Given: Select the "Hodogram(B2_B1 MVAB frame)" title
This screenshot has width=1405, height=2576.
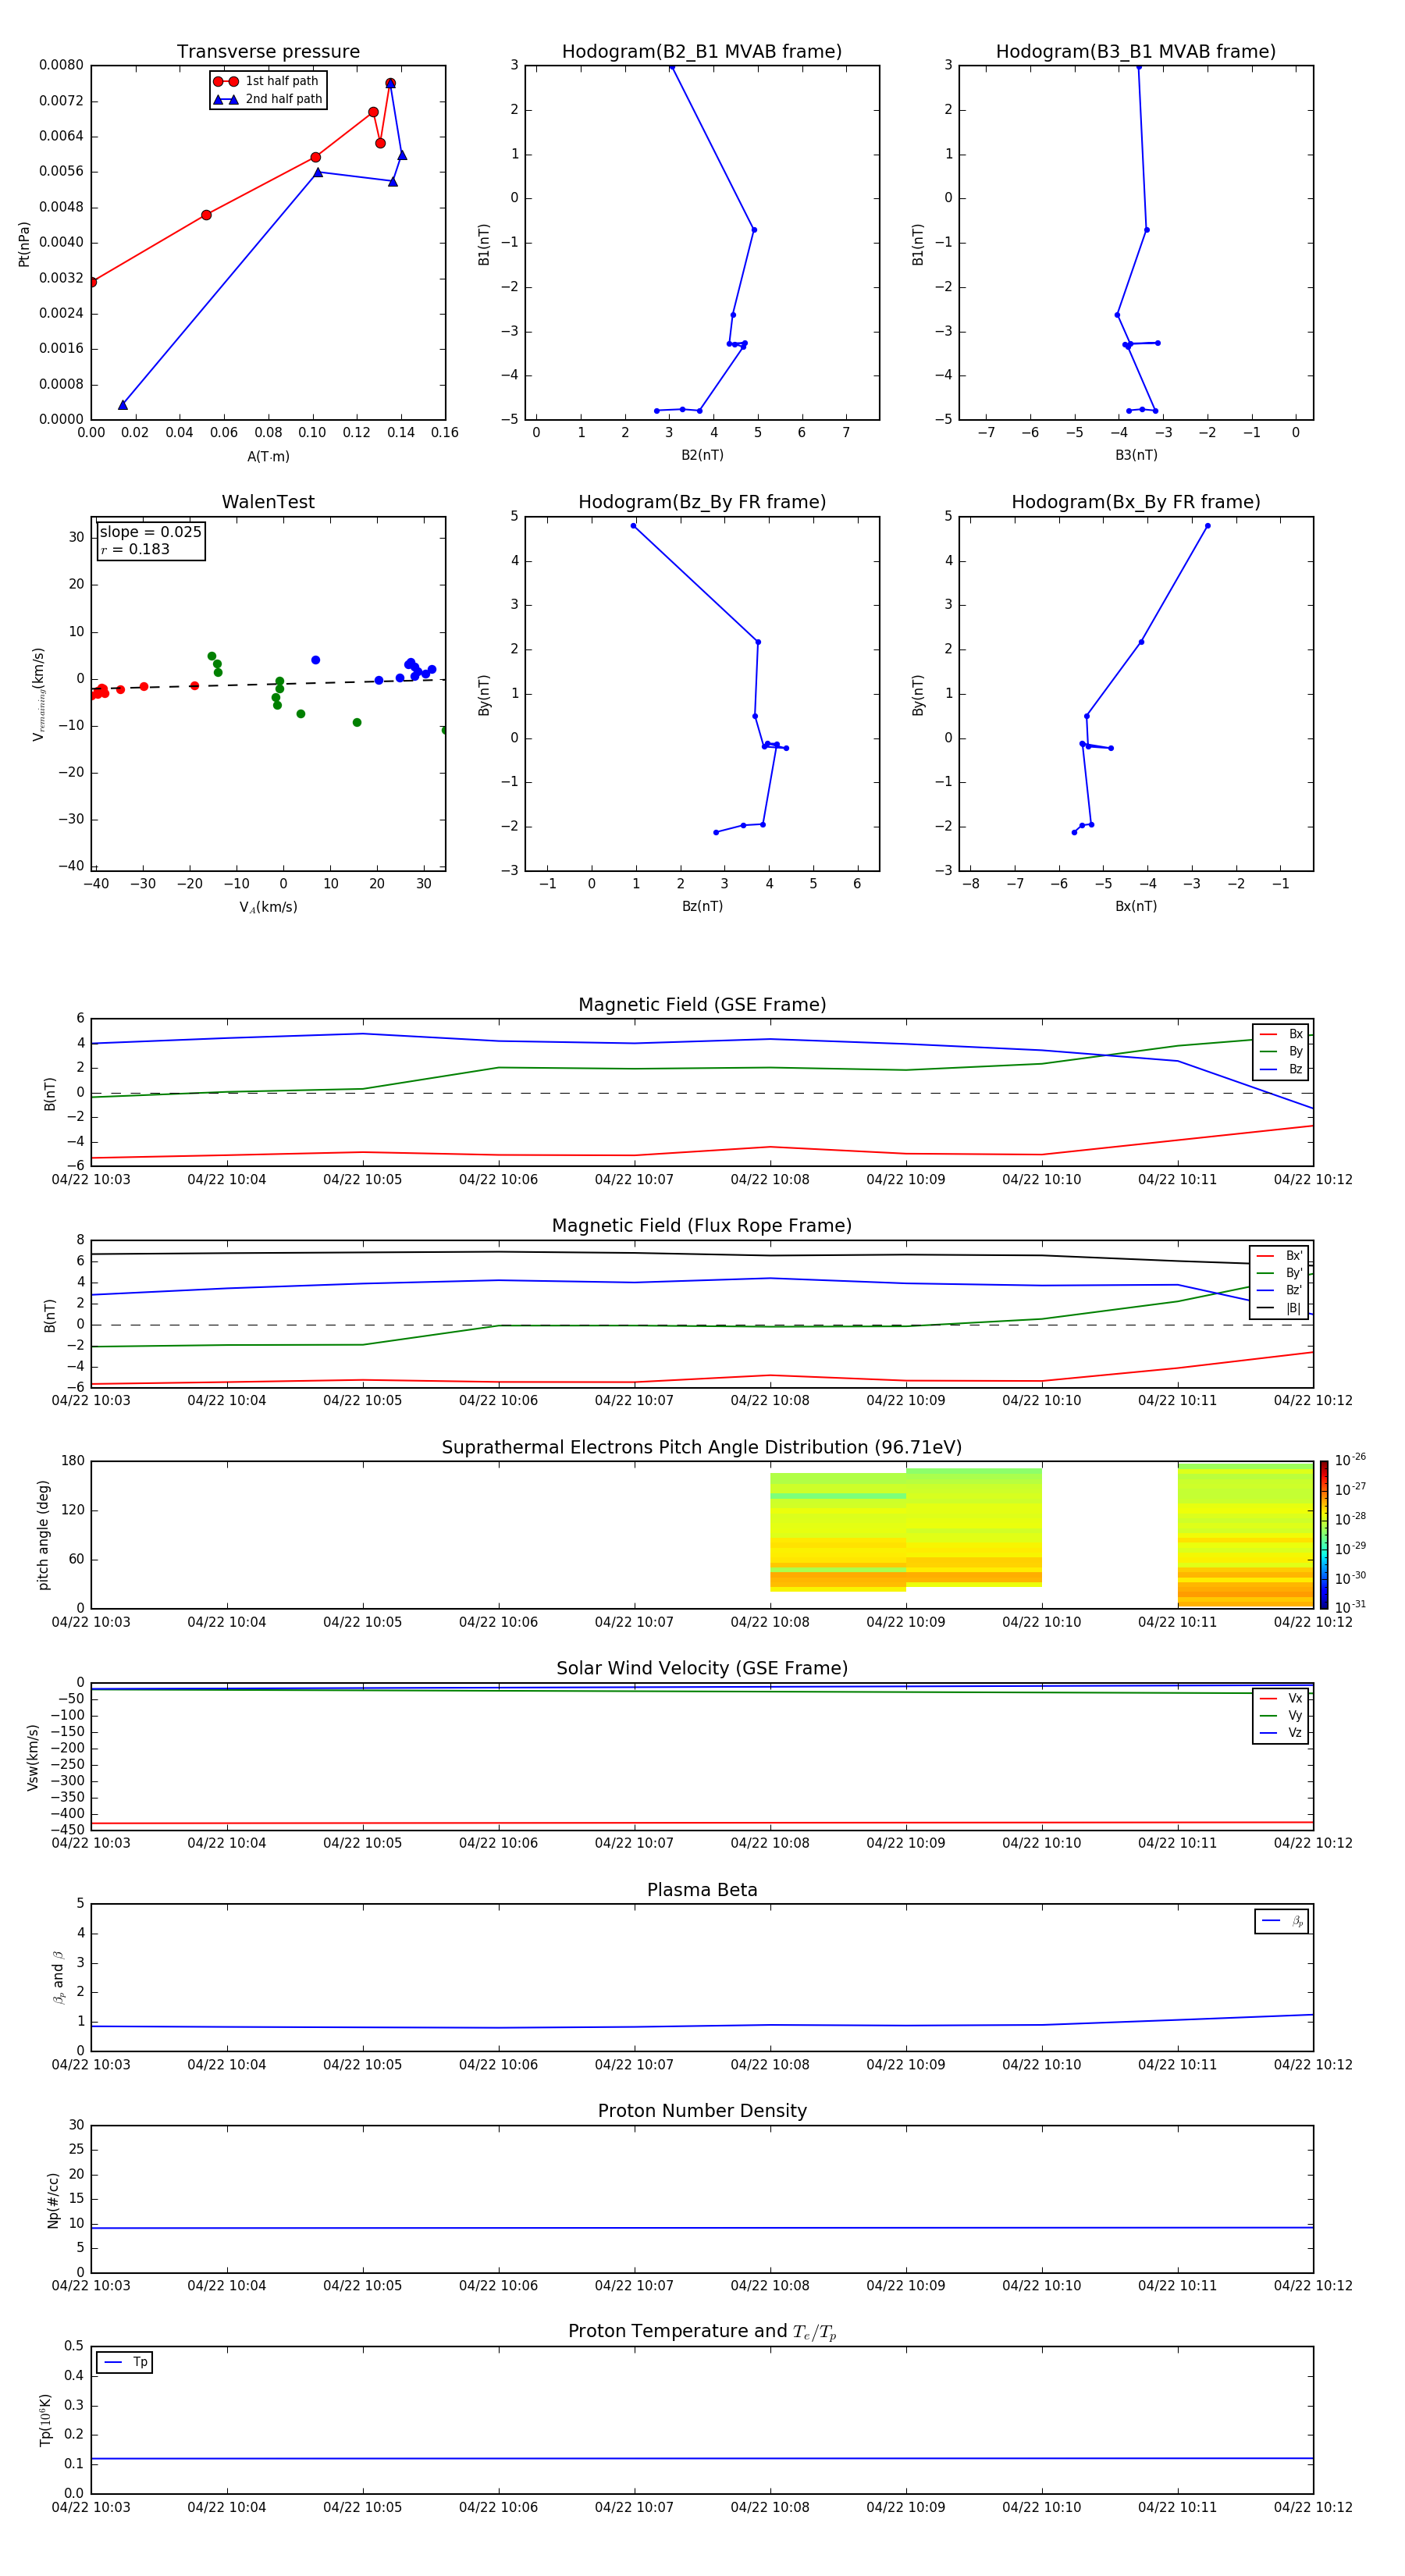Looking at the screenshot, I should (702, 52).
